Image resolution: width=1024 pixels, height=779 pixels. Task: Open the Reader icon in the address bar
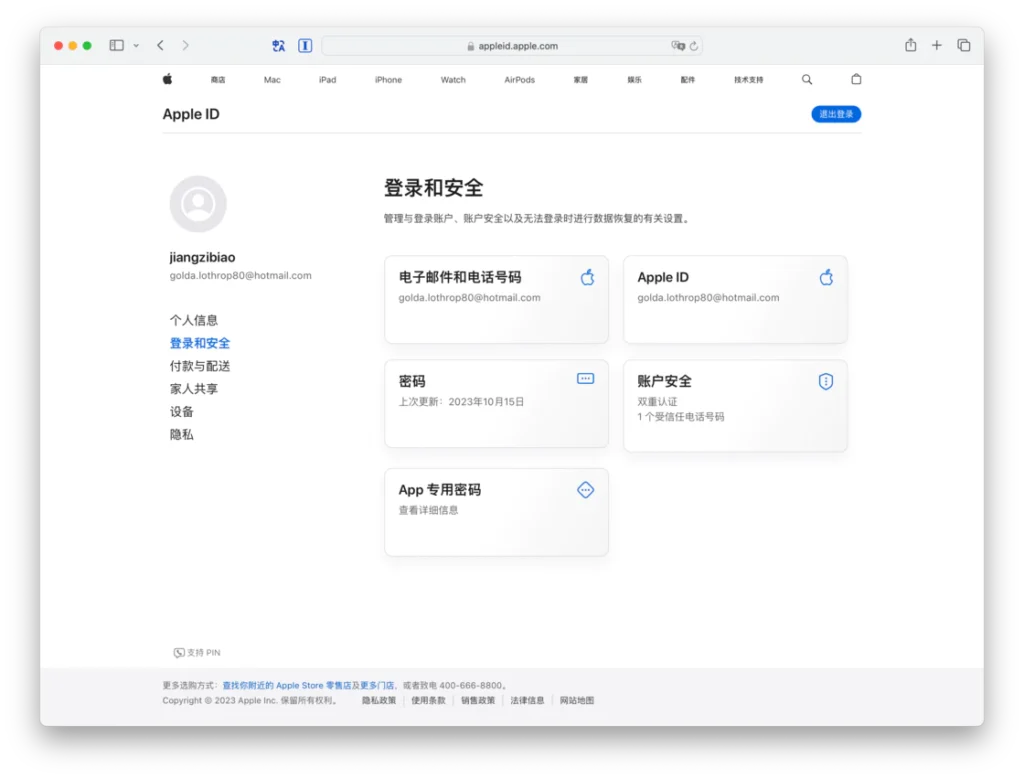click(x=305, y=45)
